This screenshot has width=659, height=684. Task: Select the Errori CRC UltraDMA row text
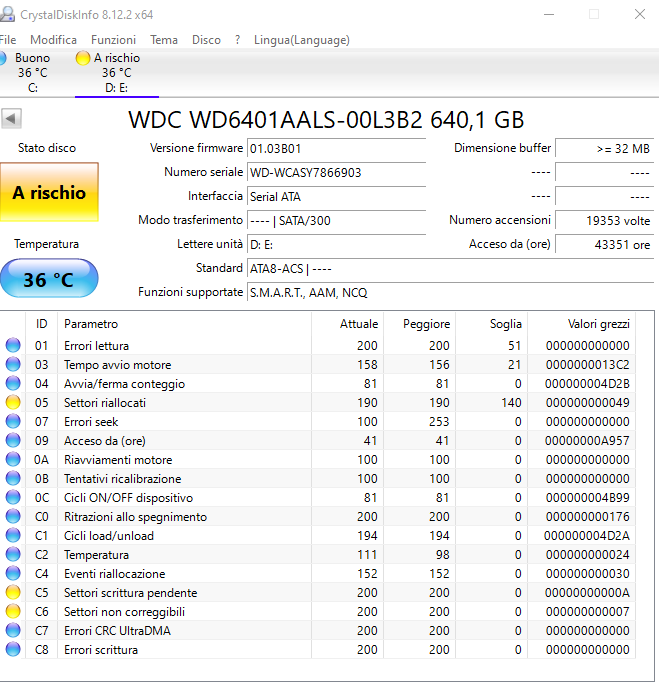click(x=117, y=631)
